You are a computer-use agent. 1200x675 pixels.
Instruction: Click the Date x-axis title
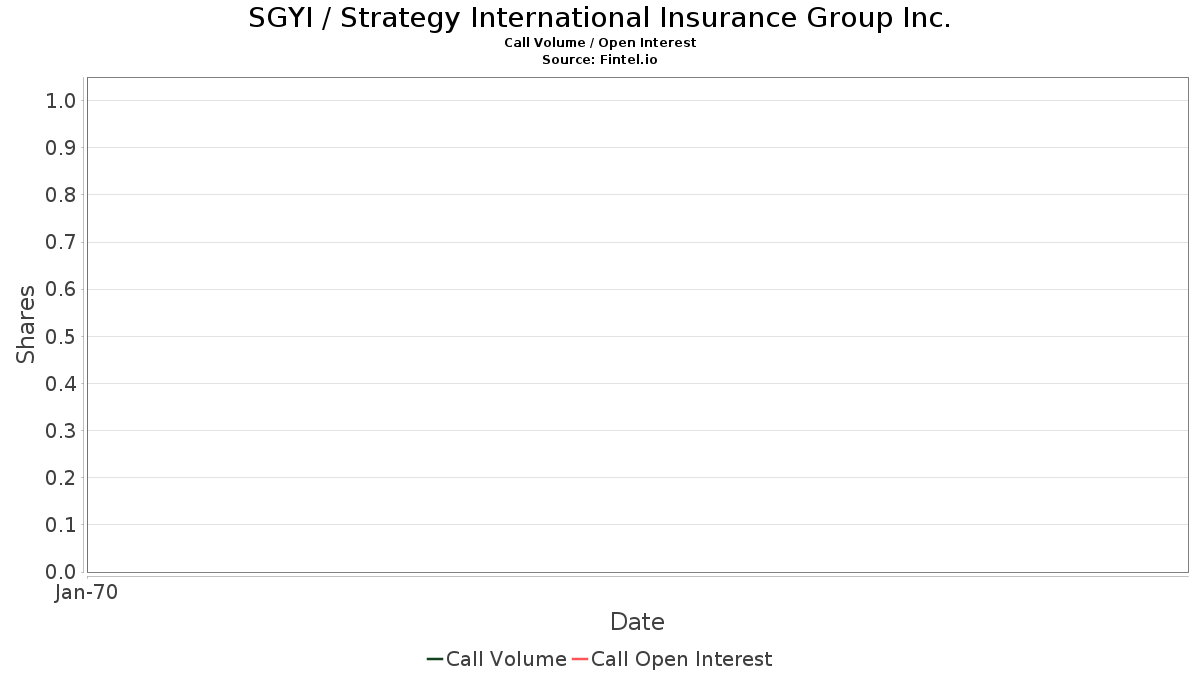637,622
